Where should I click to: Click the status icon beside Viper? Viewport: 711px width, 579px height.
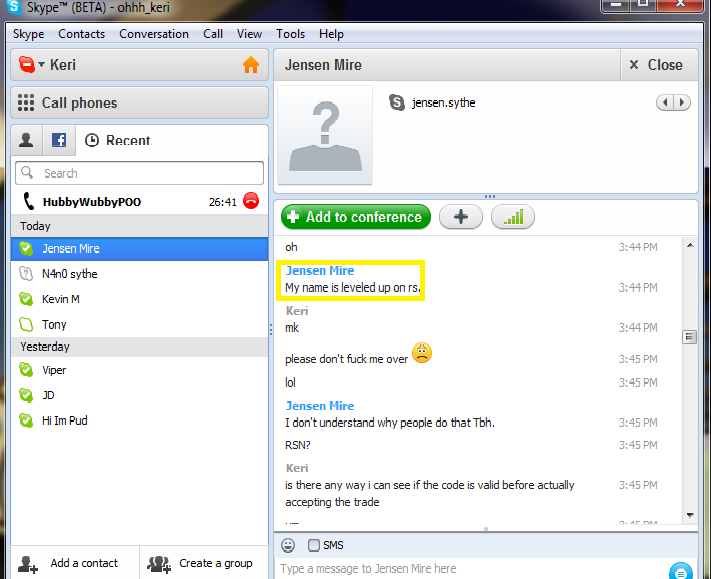tap(26, 370)
